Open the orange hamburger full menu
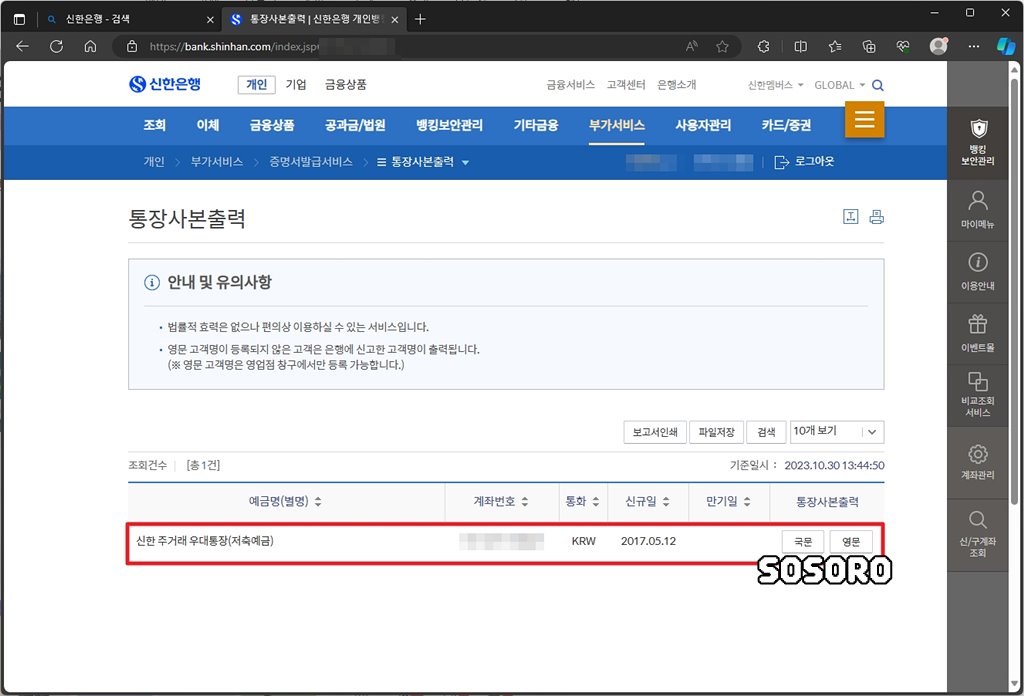The width and height of the screenshot is (1024, 696). click(864, 119)
